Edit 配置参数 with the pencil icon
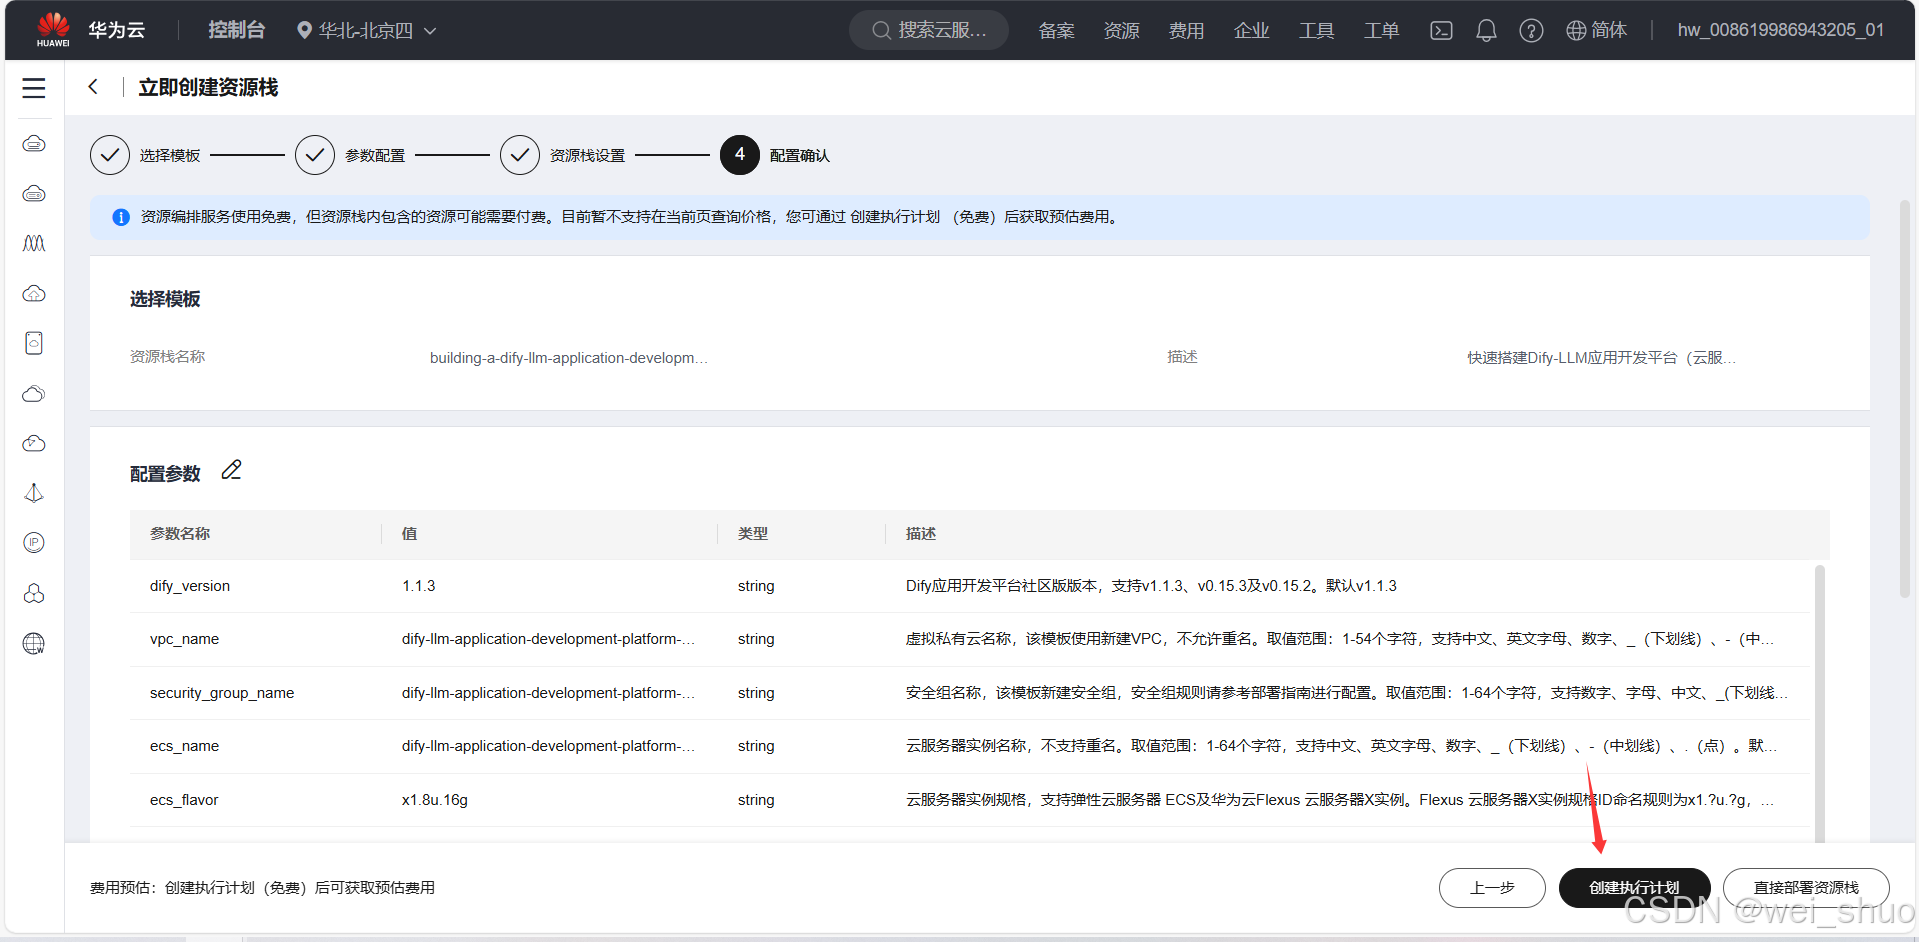This screenshot has width=1919, height=942. 231,470
